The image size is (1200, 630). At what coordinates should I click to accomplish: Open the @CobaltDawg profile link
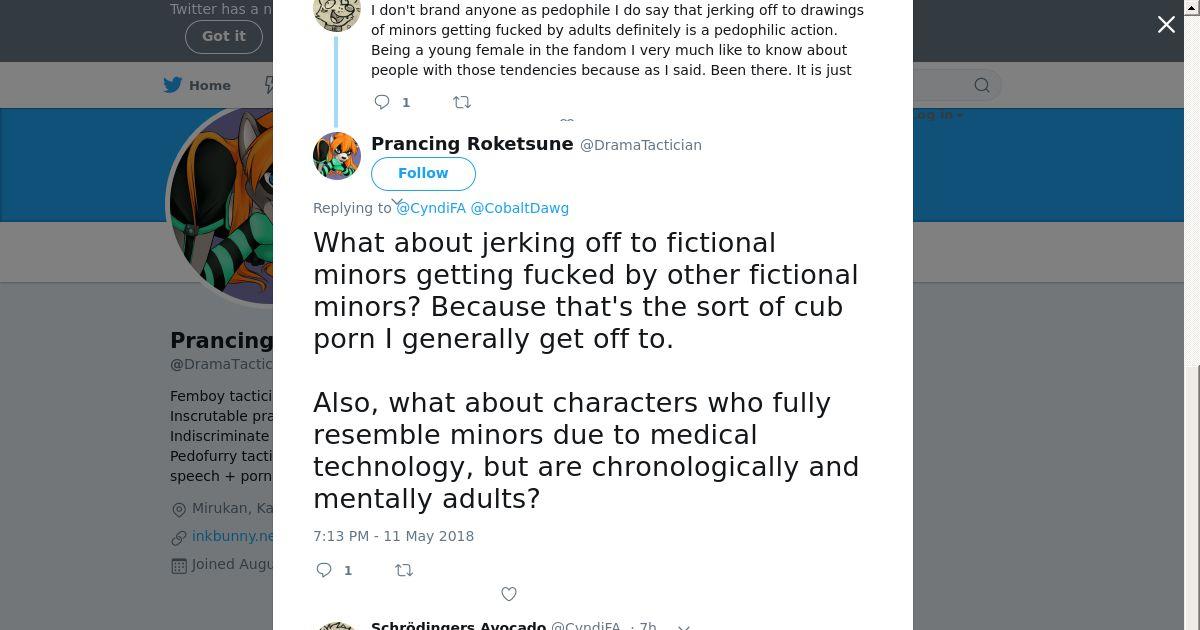[x=519, y=208]
